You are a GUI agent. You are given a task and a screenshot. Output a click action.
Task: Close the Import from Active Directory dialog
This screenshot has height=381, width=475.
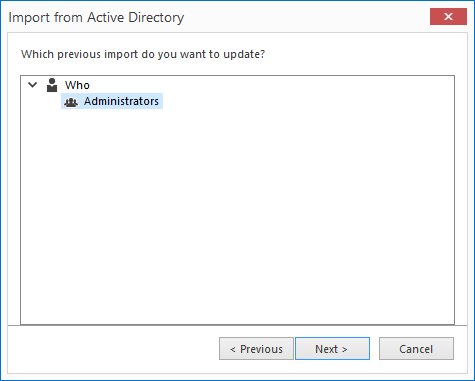pos(448,16)
